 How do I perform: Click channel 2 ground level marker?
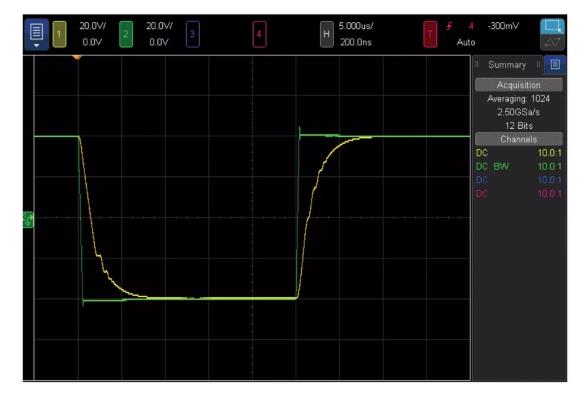(28, 220)
